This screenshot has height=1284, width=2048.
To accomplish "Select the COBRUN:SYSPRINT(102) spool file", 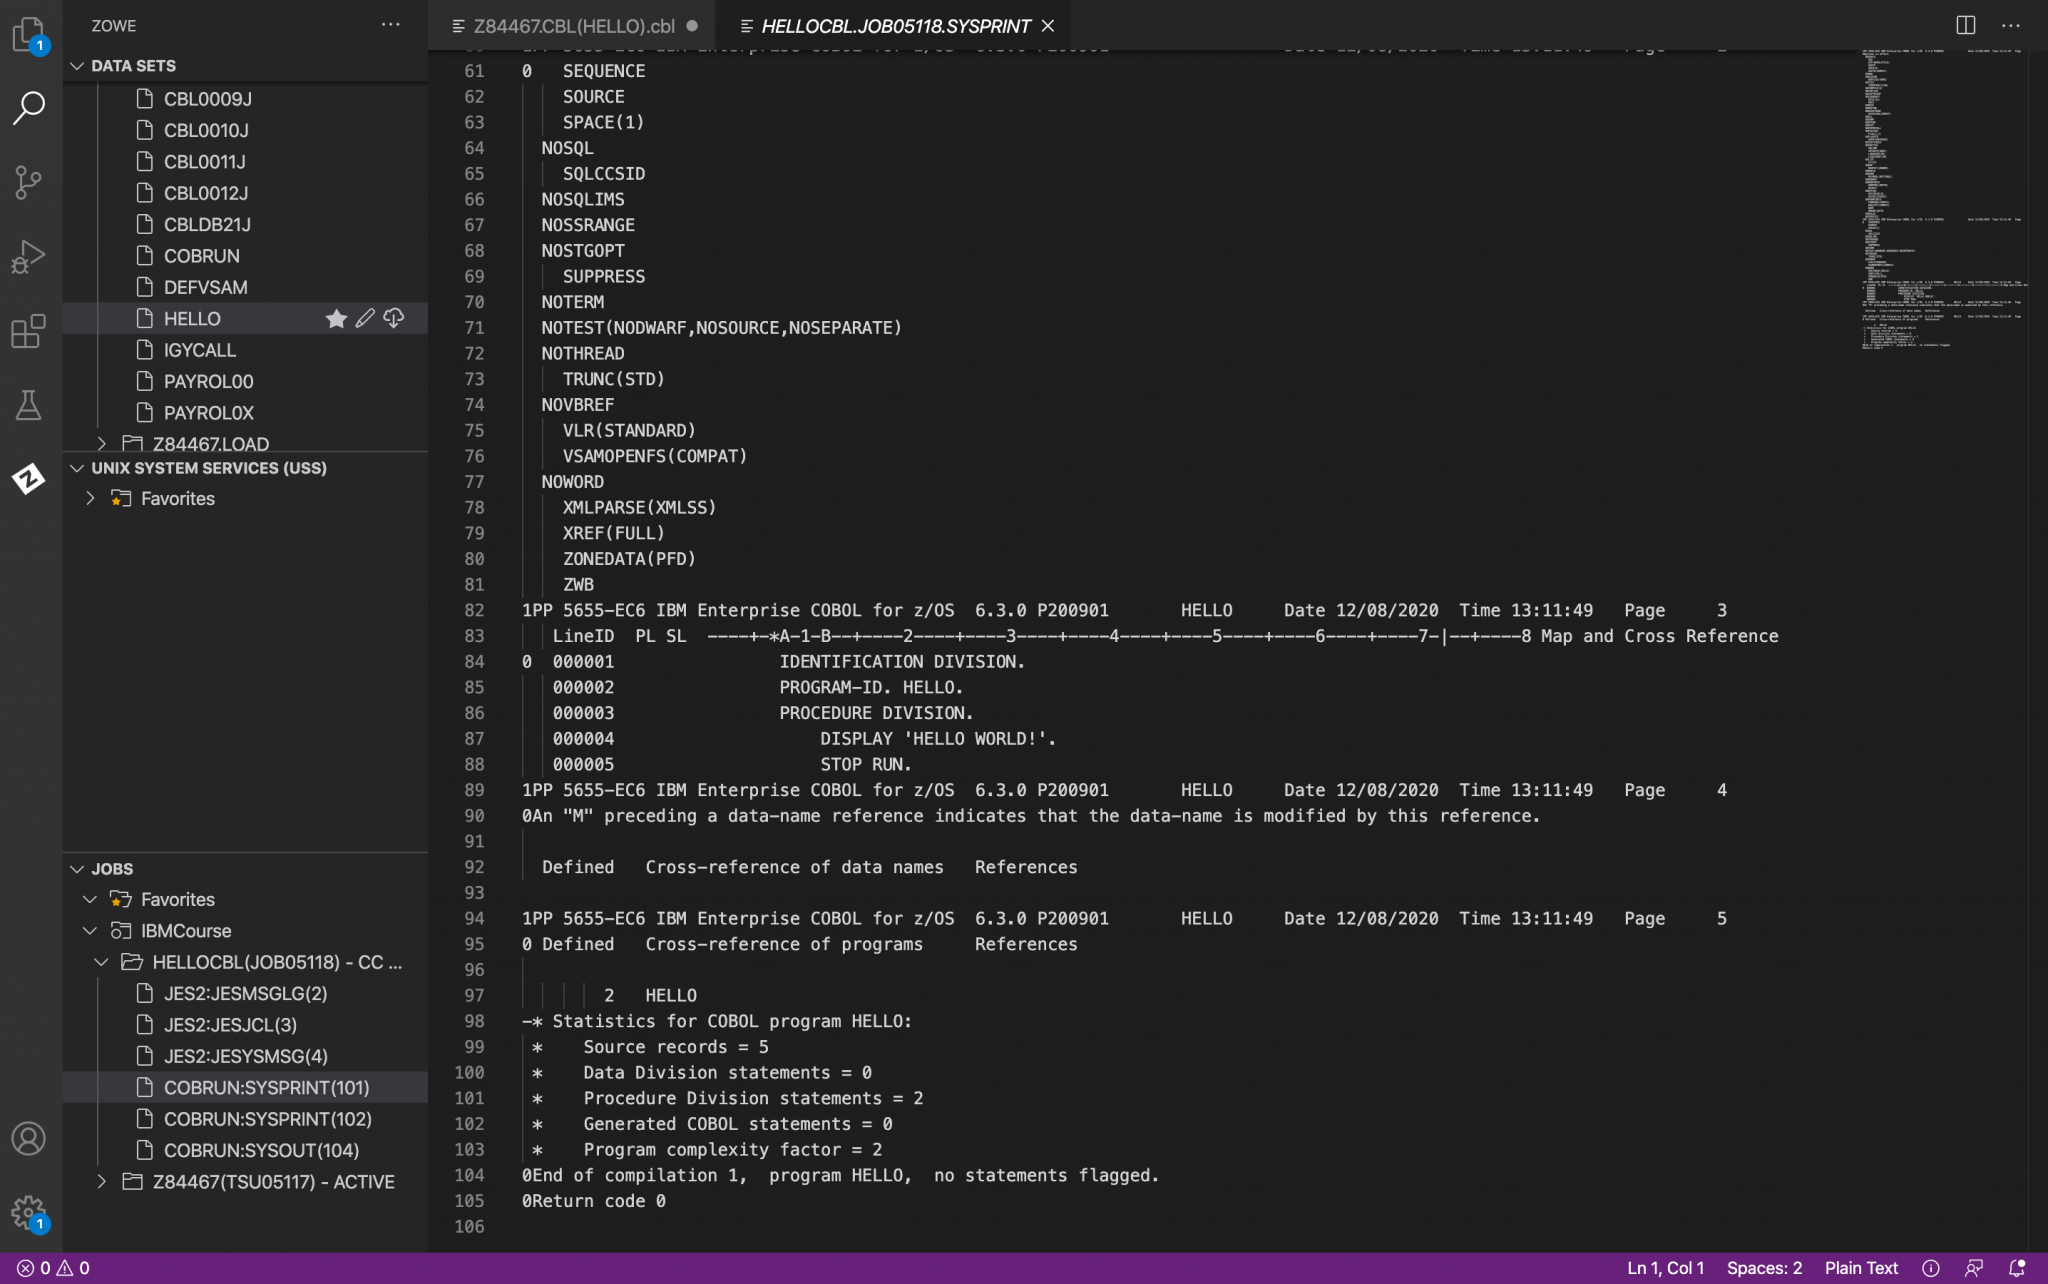I will [x=266, y=1118].
